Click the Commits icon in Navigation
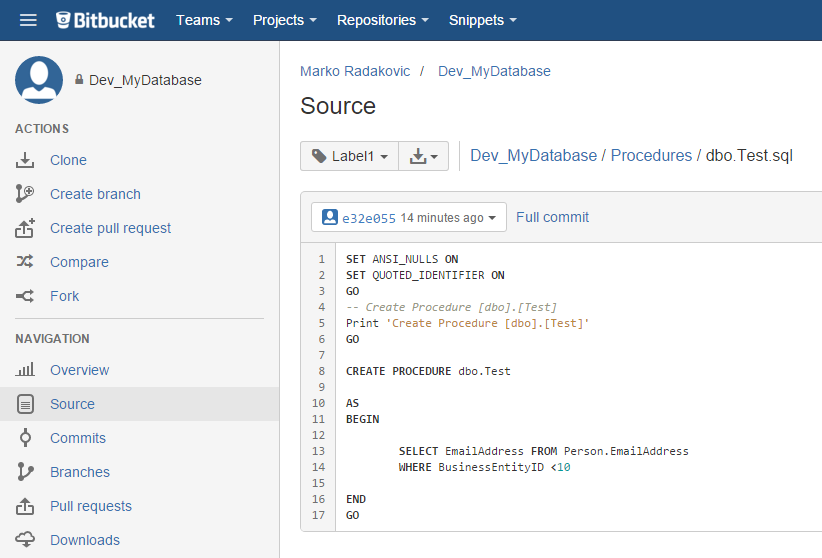Screen dimensions: 822x558 click(26, 438)
